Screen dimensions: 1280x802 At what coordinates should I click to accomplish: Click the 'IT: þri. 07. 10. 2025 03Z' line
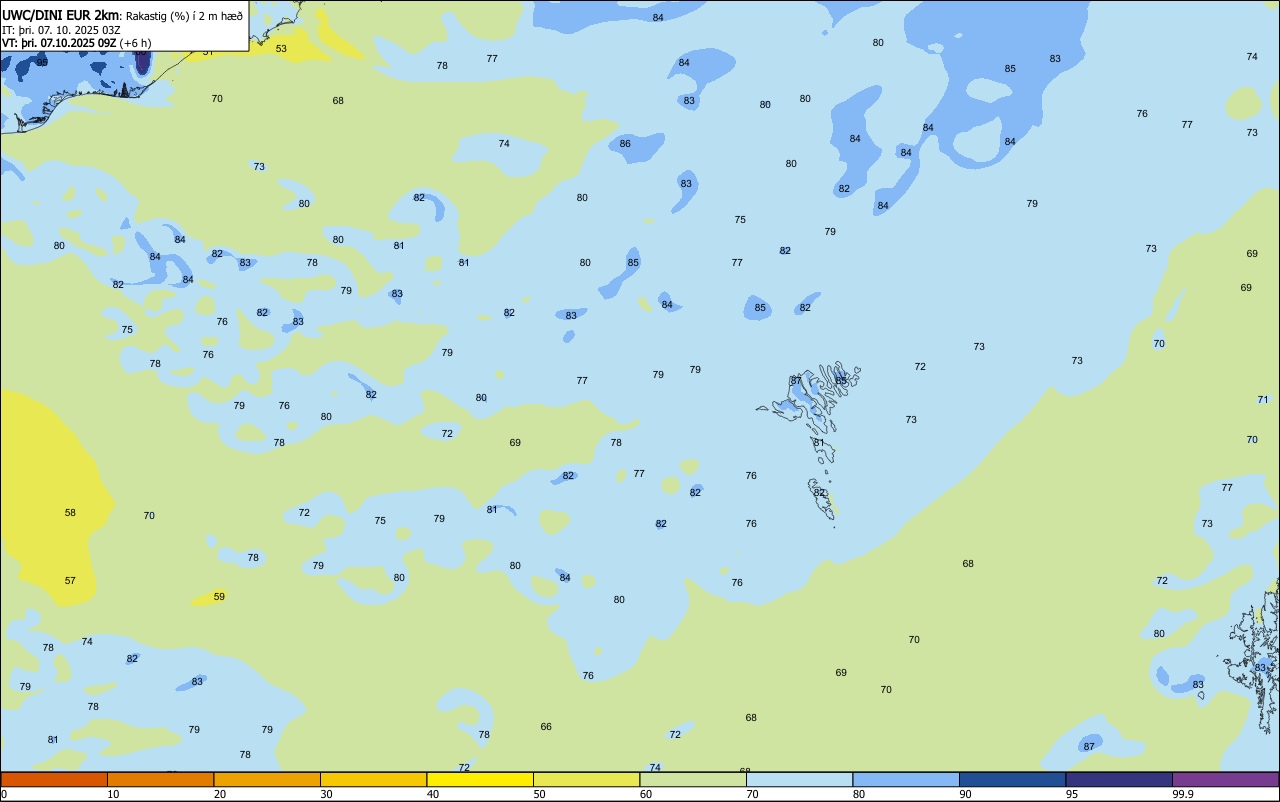tap(61, 29)
